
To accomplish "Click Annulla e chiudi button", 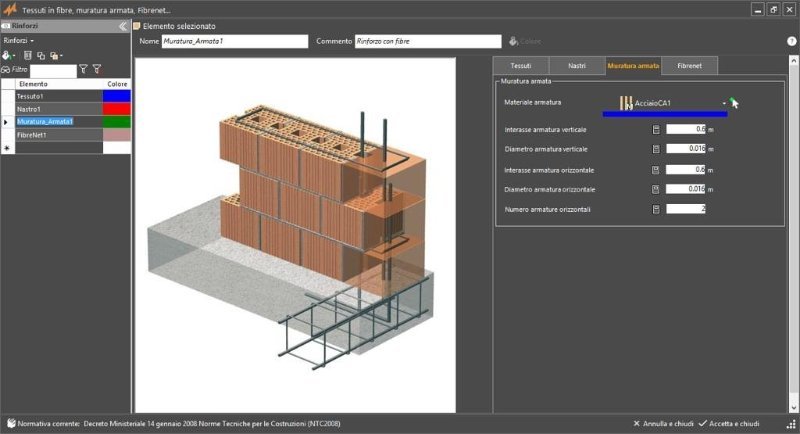I will pyautogui.click(x=663, y=423).
